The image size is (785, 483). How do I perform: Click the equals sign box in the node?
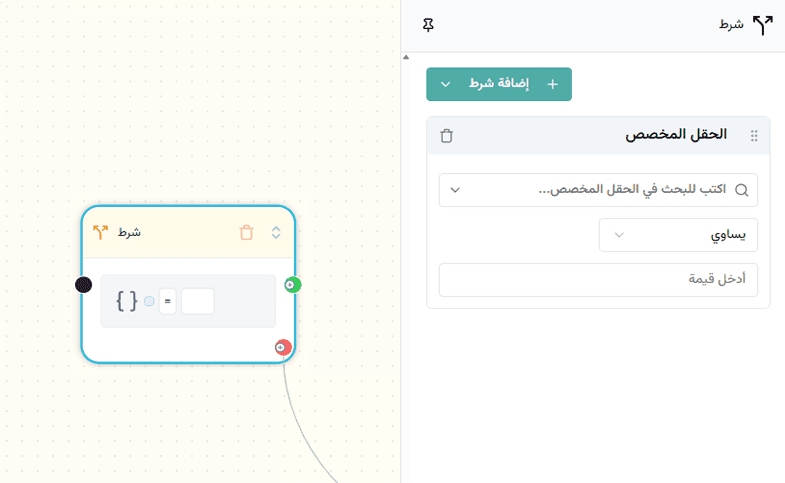pos(168,301)
